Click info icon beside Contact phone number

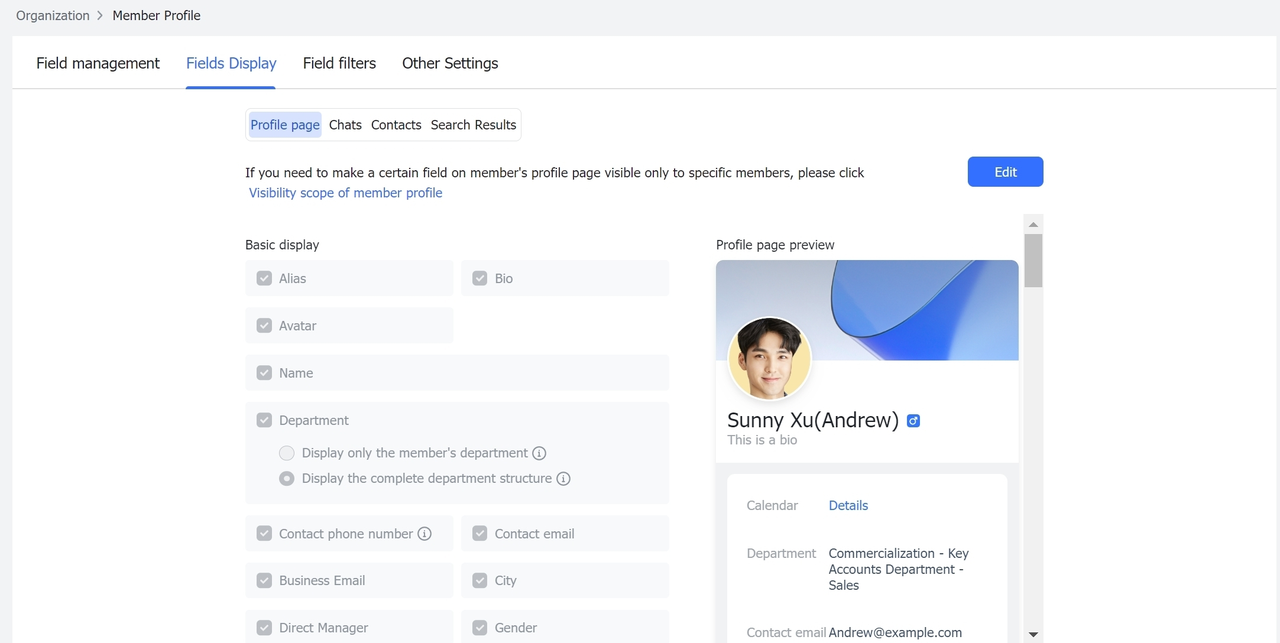(x=424, y=534)
